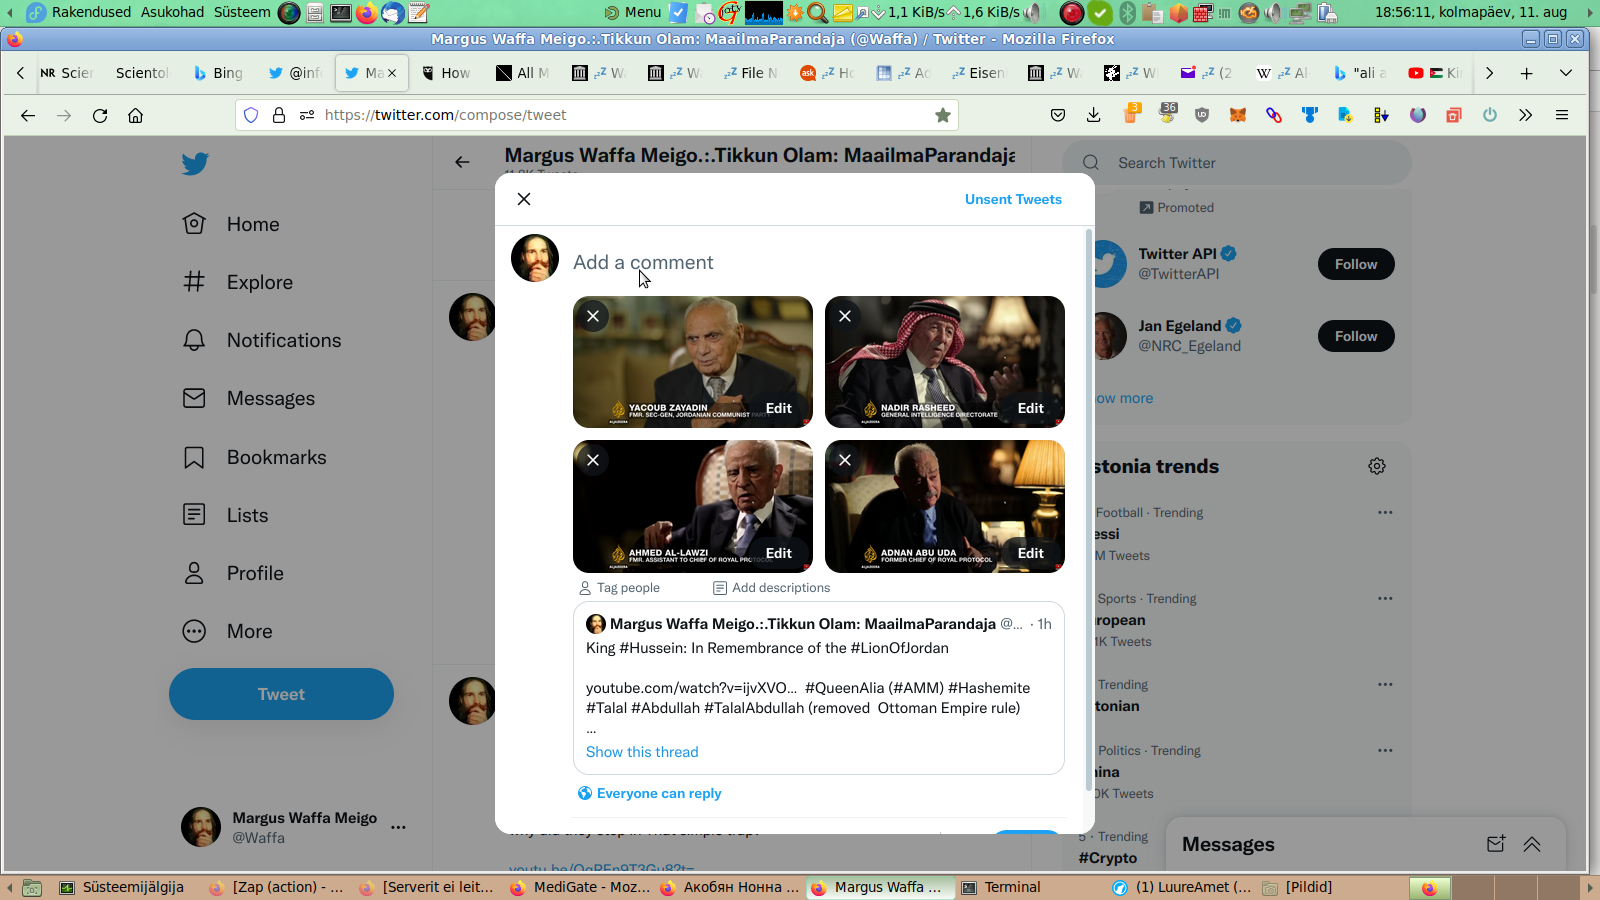Open a new browser tab
1600x900 pixels.
click(1527, 73)
